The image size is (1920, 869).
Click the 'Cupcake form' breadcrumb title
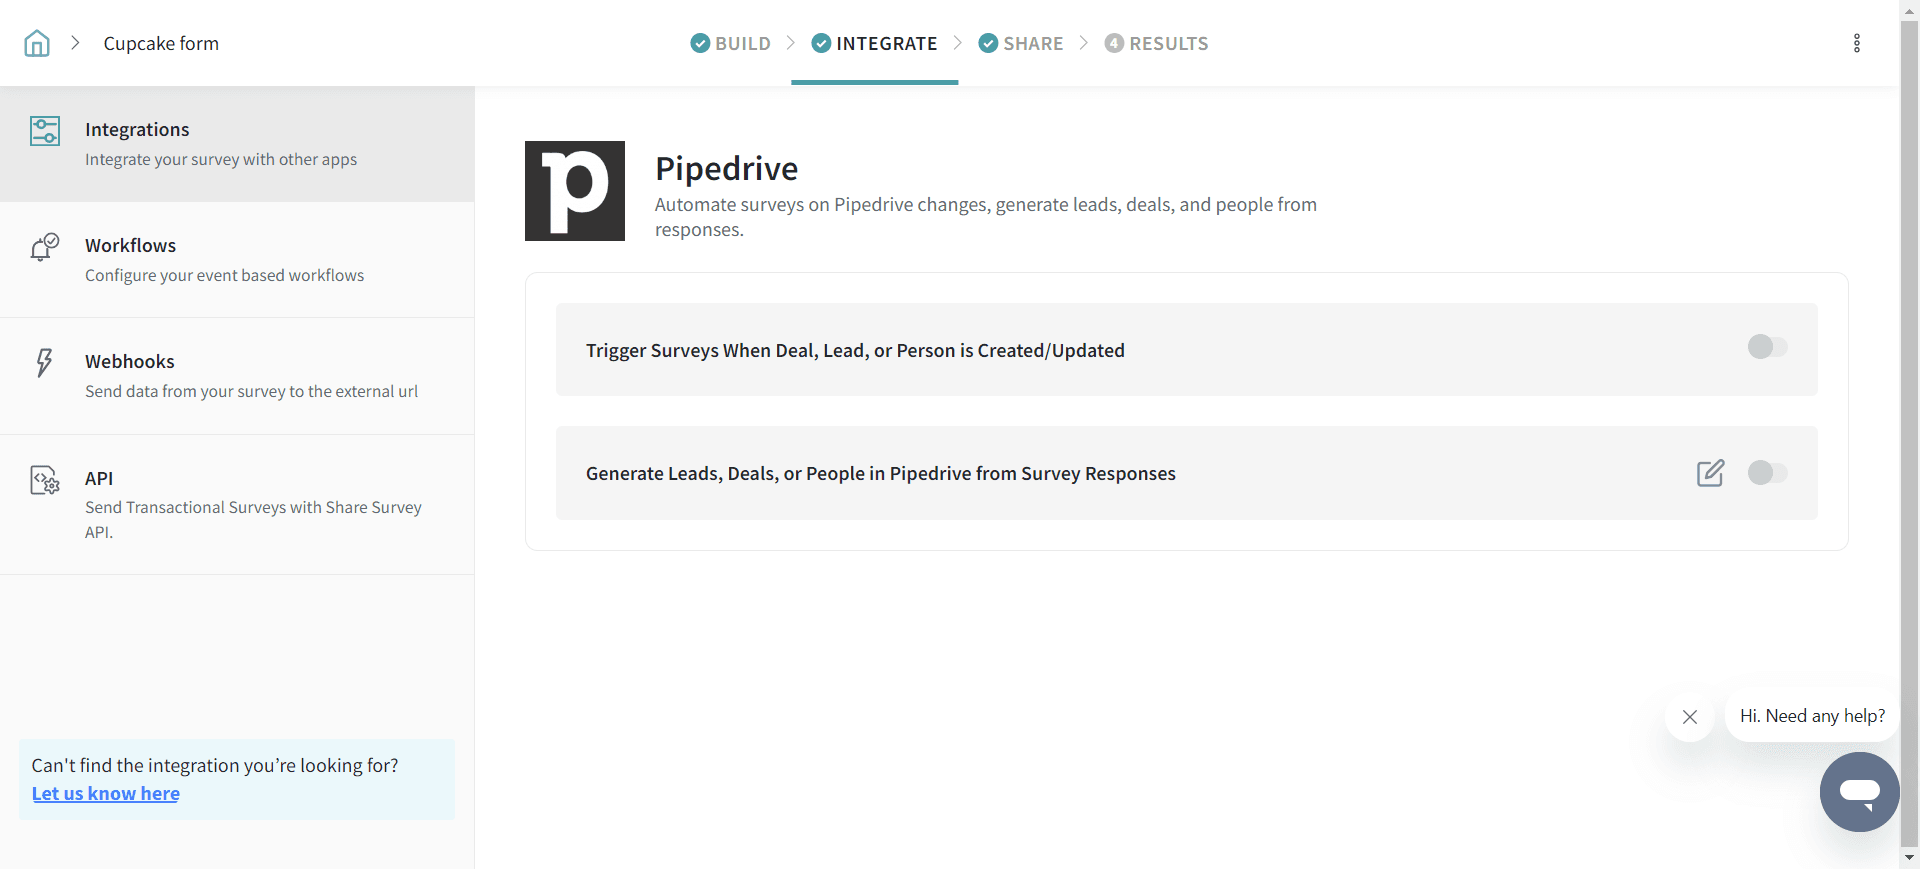coord(161,43)
